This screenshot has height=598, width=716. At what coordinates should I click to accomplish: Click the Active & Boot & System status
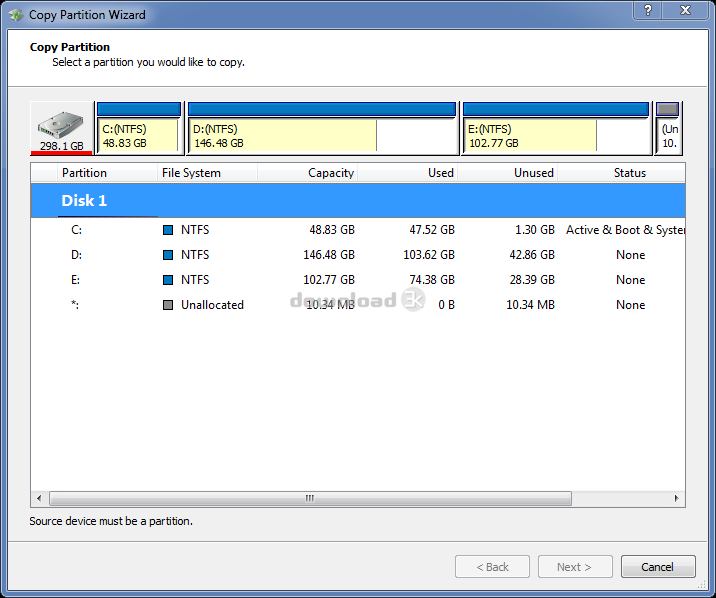pos(625,230)
